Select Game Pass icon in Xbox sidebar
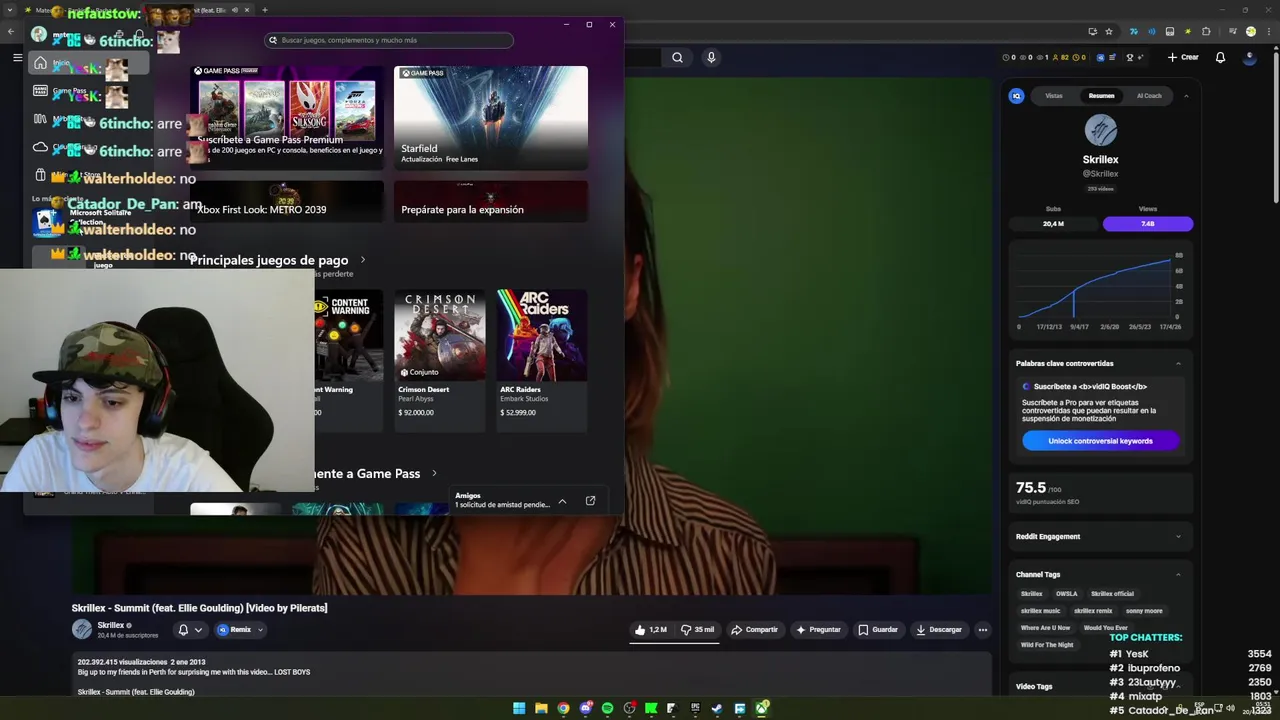Screen dimensions: 1280x720 (40, 91)
